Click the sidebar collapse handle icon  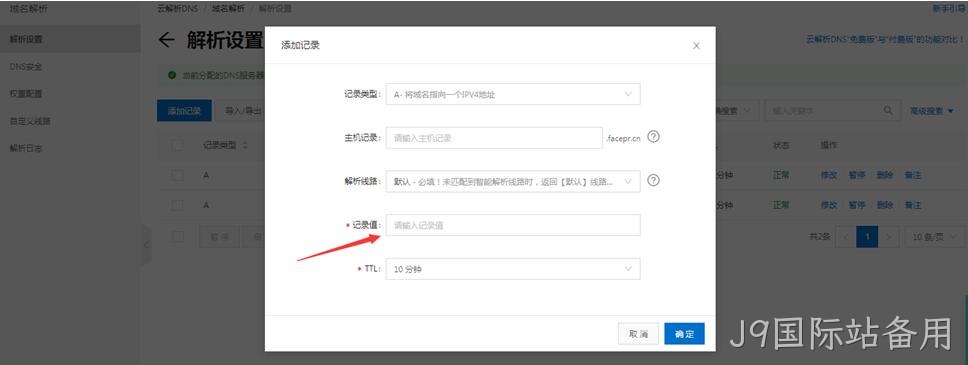tap(146, 245)
